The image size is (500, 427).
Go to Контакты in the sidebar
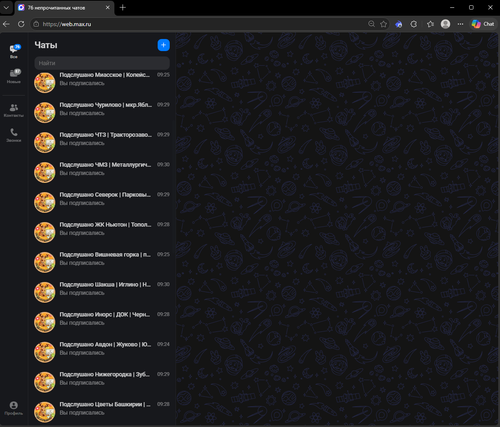14,110
